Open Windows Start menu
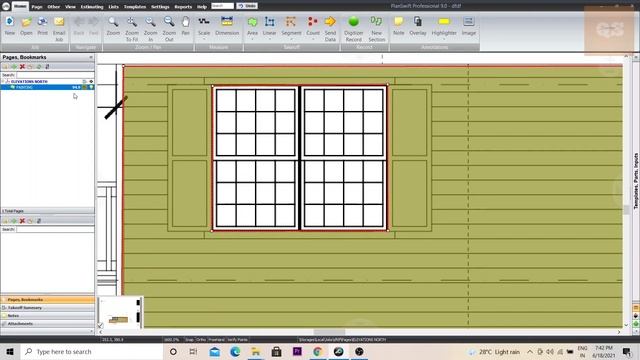This screenshot has height=360, width=640. click(x=10, y=351)
